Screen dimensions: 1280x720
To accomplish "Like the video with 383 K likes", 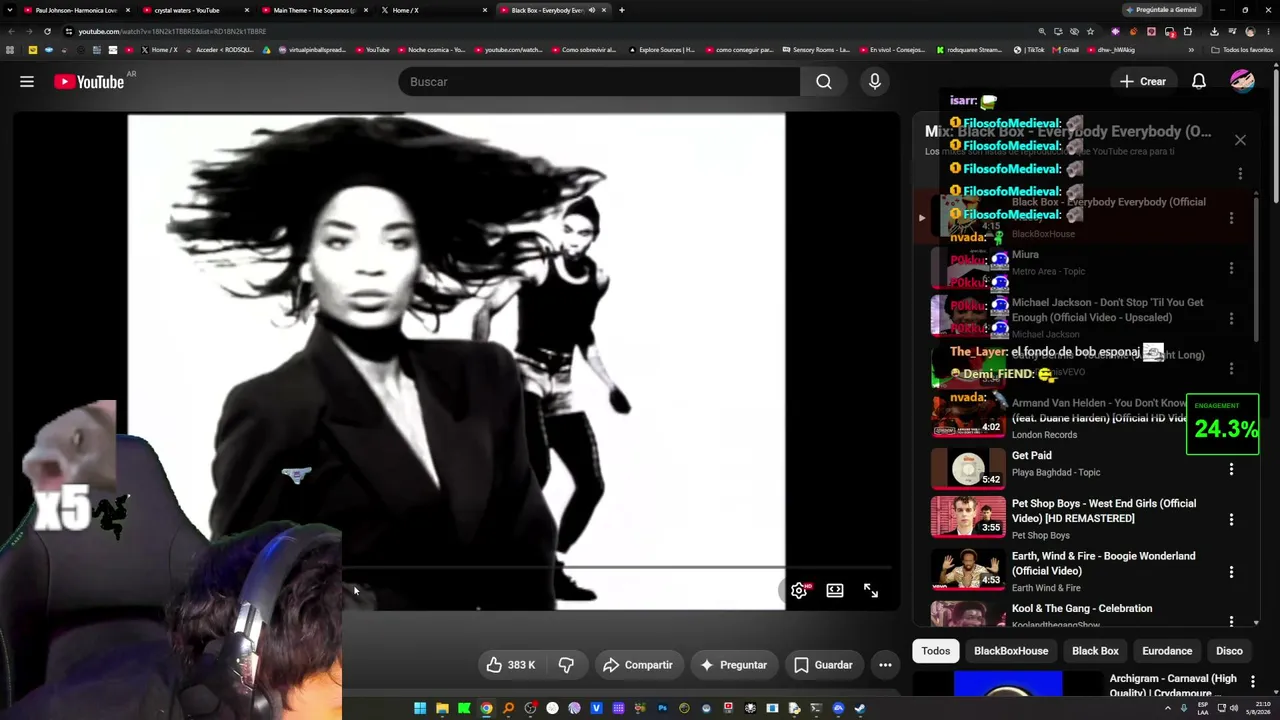I will point(511,665).
